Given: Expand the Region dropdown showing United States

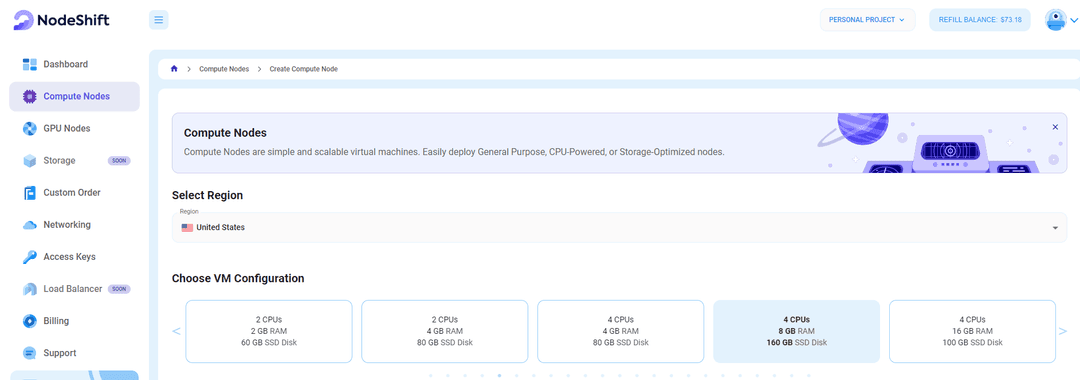Looking at the screenshot, I should pos(619,227).
